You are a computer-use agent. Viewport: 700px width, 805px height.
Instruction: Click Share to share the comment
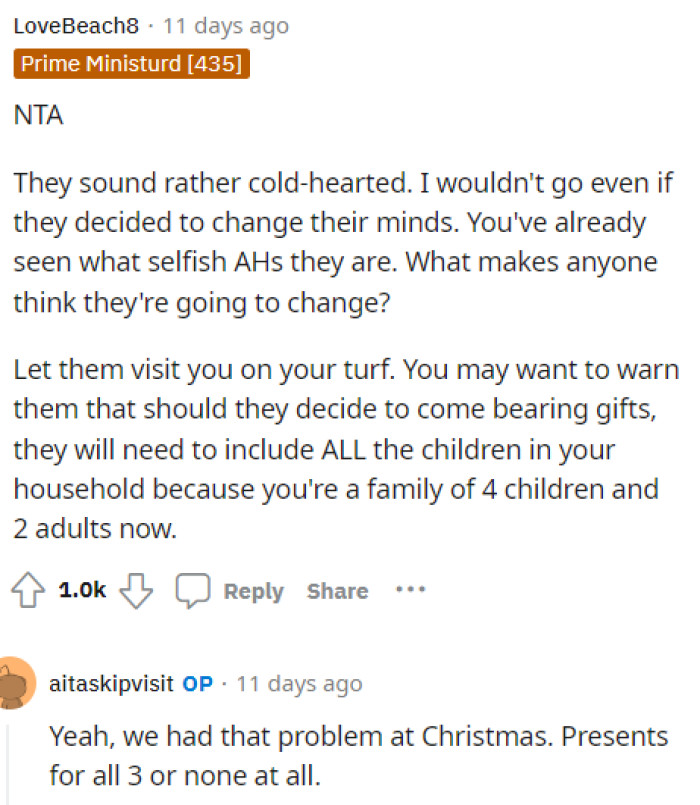(x=336, y=591)
